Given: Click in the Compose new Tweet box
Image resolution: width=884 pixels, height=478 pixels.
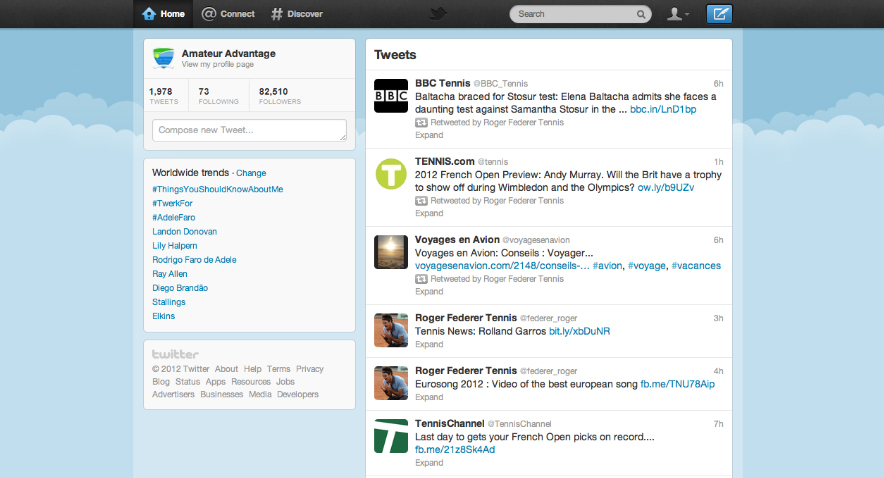Looking at the screenshot, I should coord(249,130).
